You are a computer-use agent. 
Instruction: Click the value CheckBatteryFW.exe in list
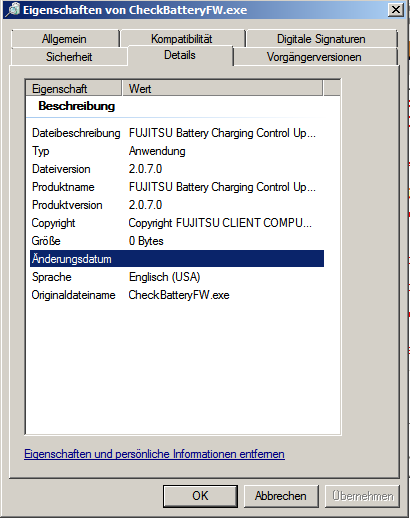tap(179, 295)
